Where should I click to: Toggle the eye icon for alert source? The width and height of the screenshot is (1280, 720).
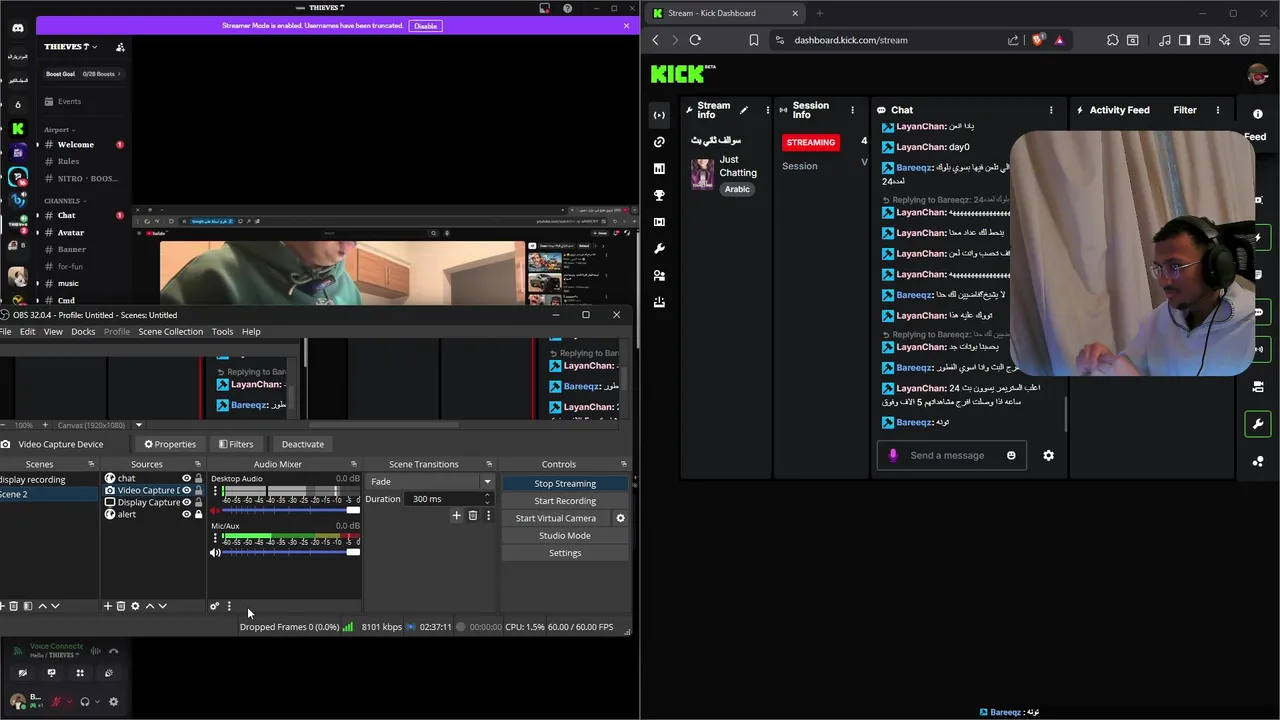pos(186,514)
